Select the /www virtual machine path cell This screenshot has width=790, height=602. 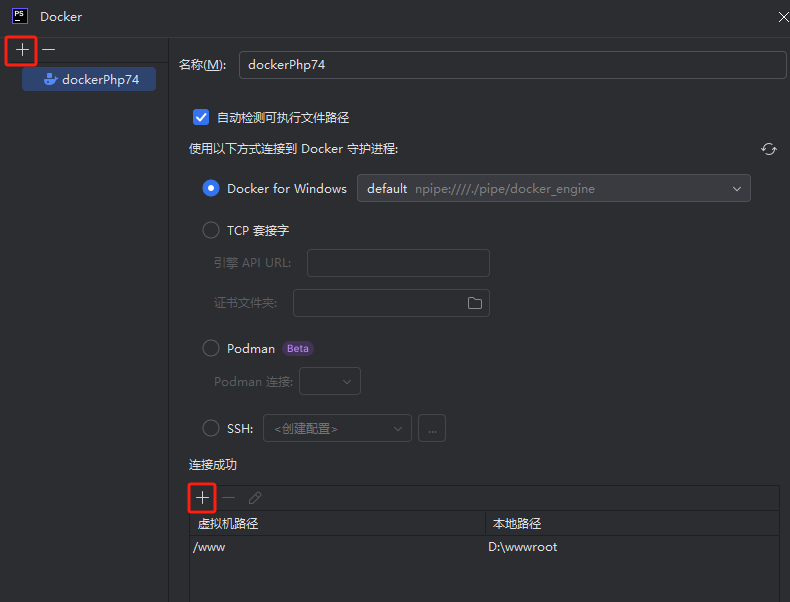(337, 547)
